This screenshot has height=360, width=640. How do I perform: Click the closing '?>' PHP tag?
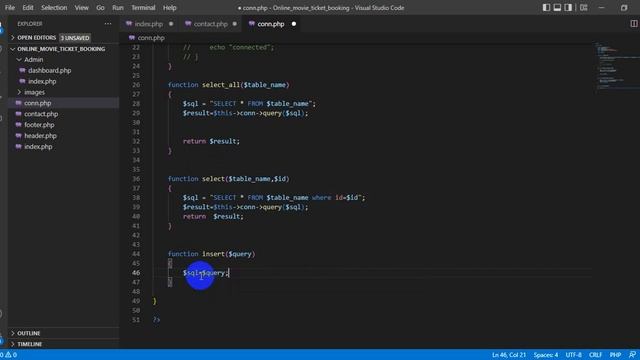pos(156,320)
